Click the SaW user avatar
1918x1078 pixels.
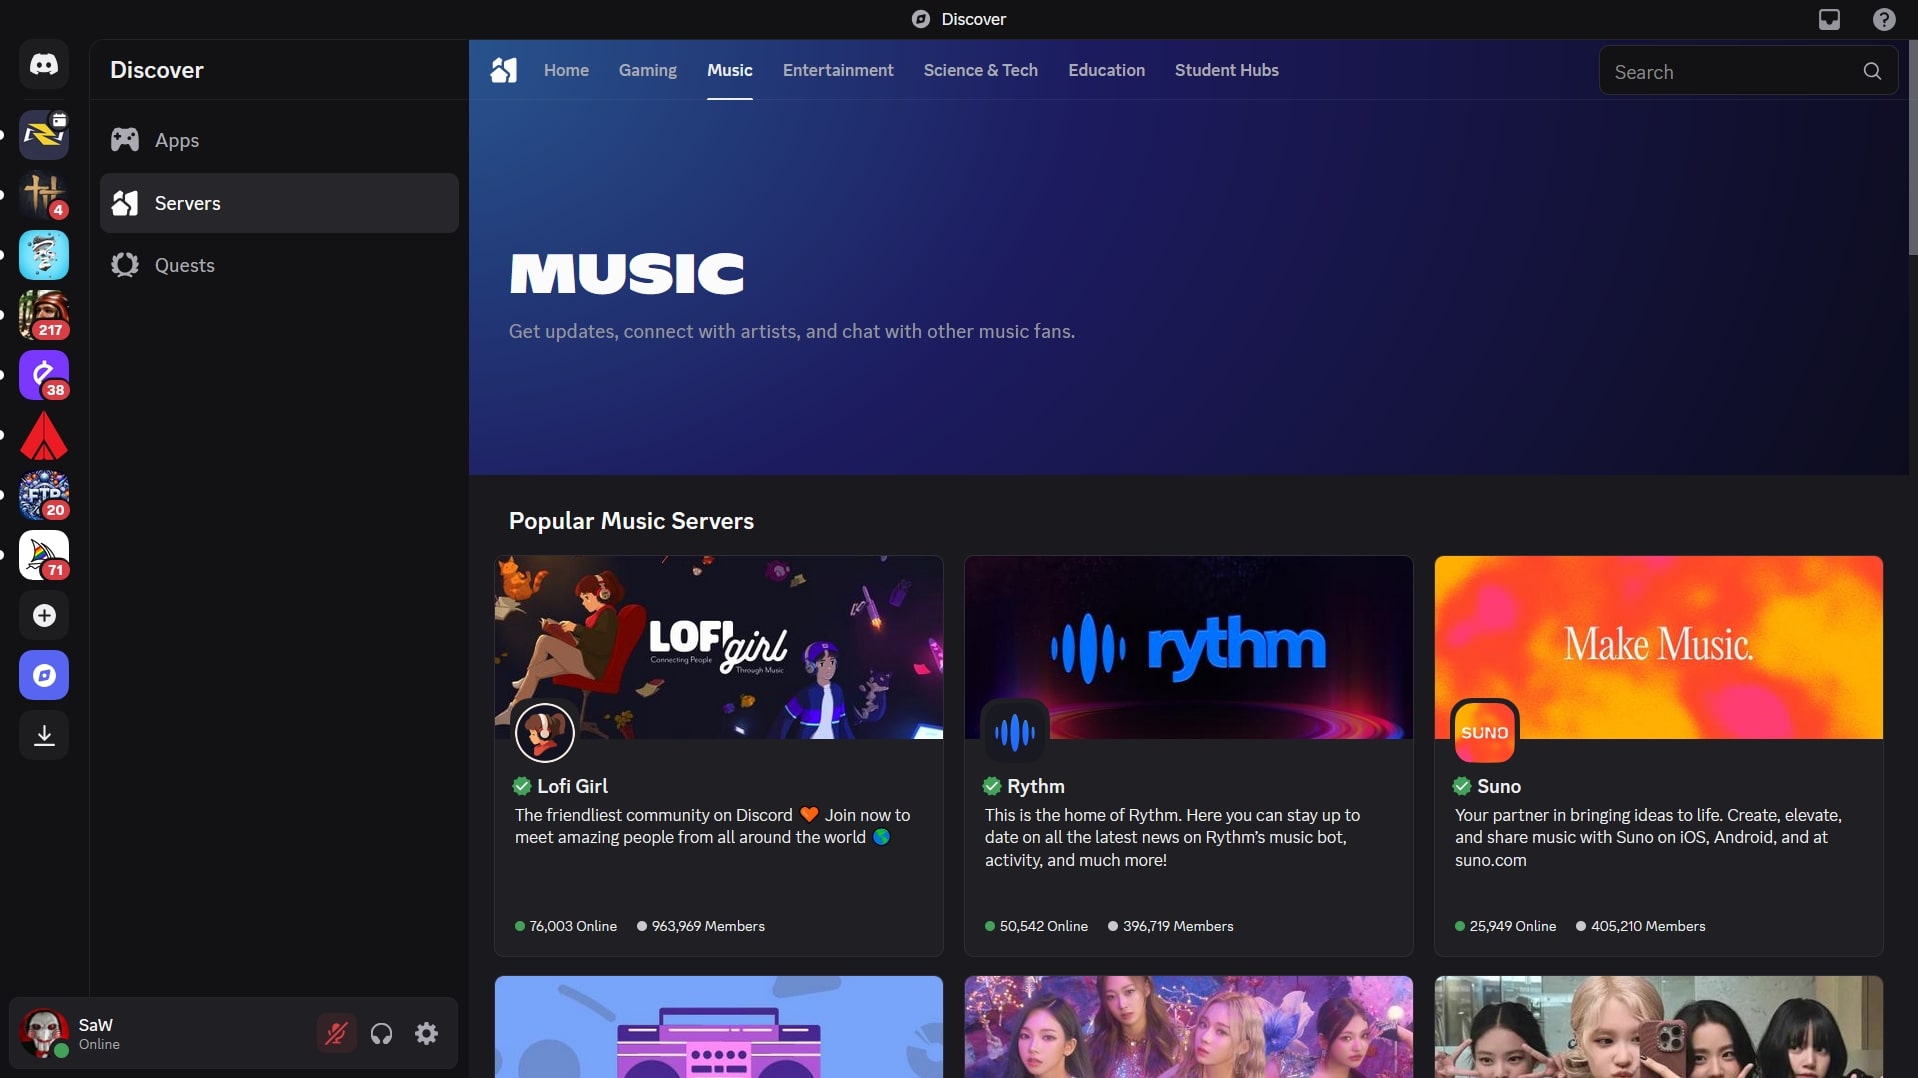(44, 1033)
